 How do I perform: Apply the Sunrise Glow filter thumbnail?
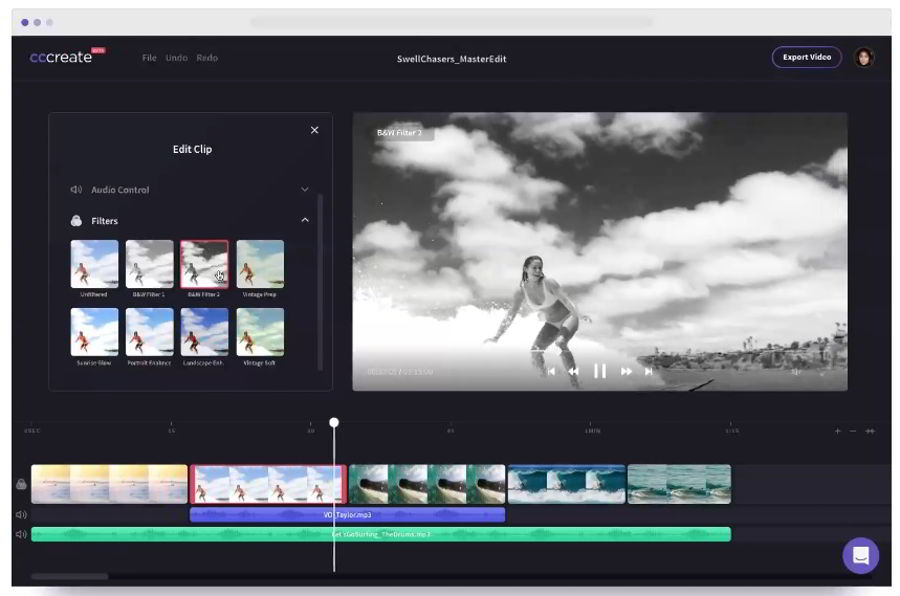point(94,332)
